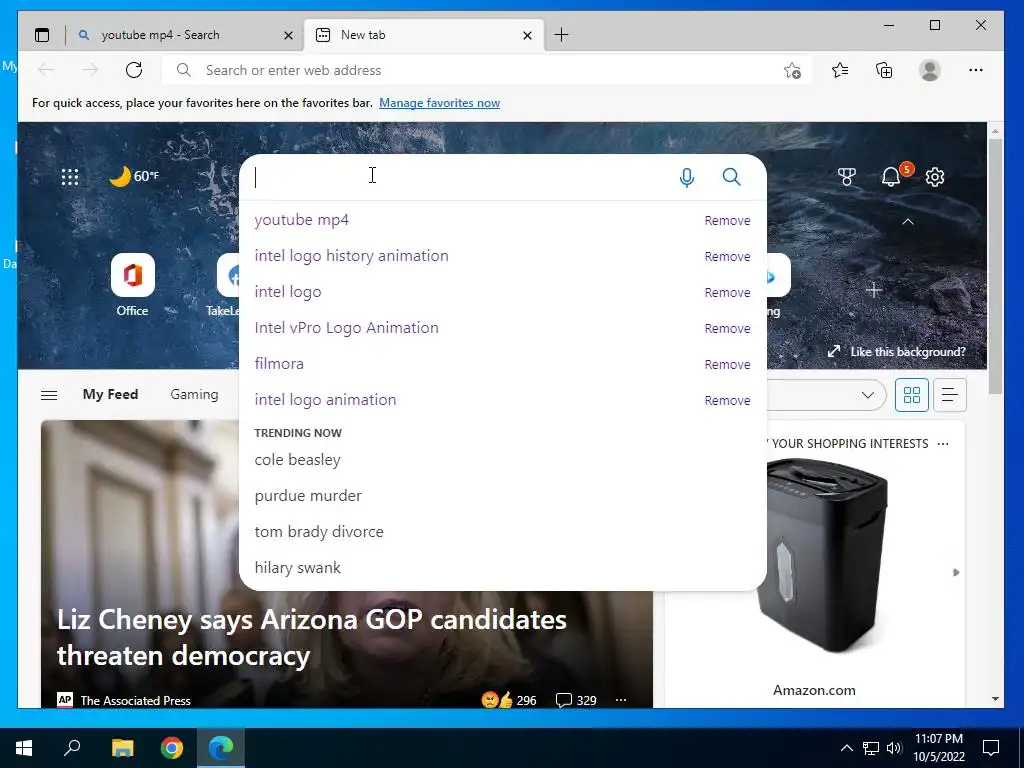Add a quick link with plus icon
Viewport: 1024px width, 768px height.
click(x=874, y=289)
